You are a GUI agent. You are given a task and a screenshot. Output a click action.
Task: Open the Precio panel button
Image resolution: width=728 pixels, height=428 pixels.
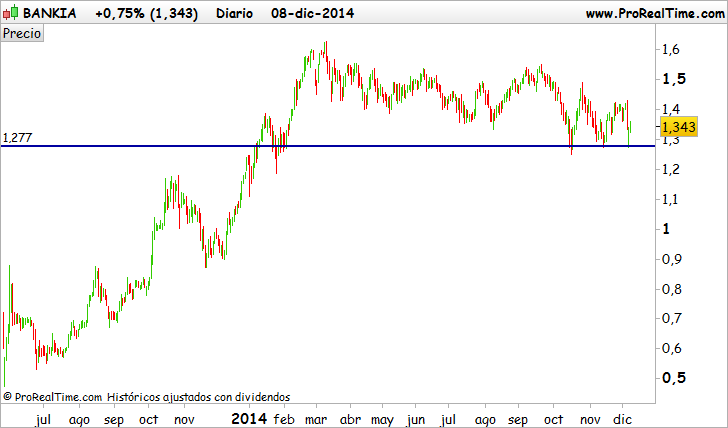click(22, 33)
